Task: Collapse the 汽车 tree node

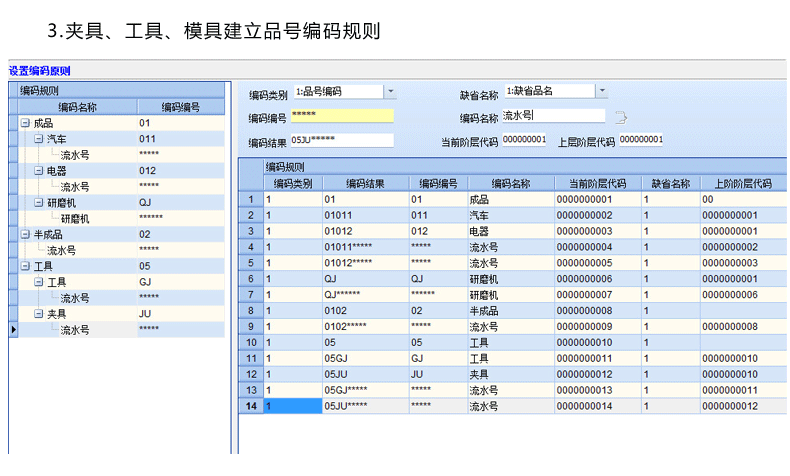Action: tap(38, 139)
